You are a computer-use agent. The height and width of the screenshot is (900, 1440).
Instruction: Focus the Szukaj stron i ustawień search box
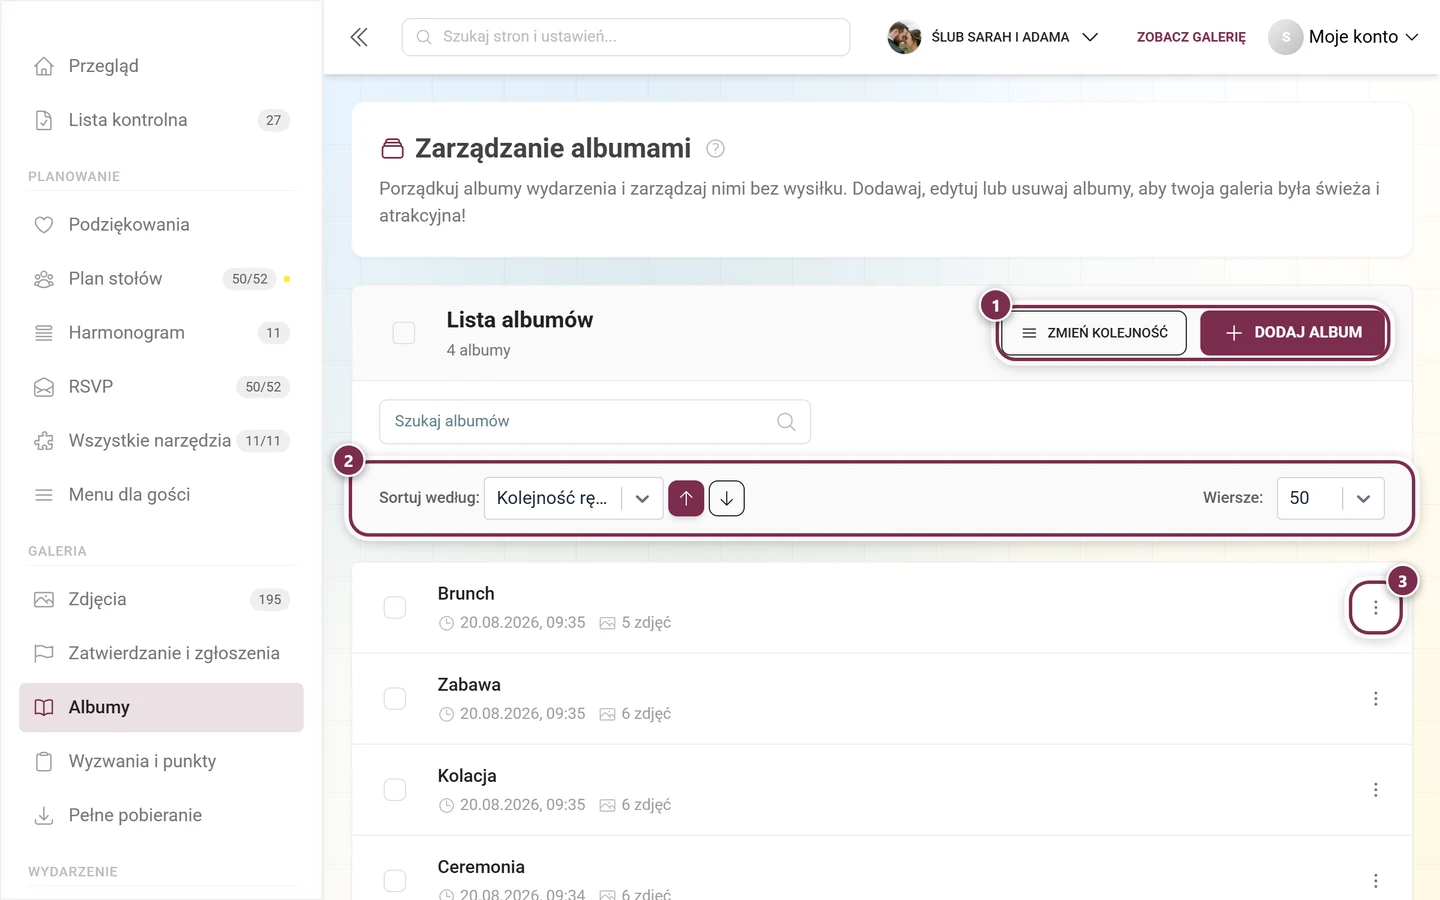pos(626,37)
